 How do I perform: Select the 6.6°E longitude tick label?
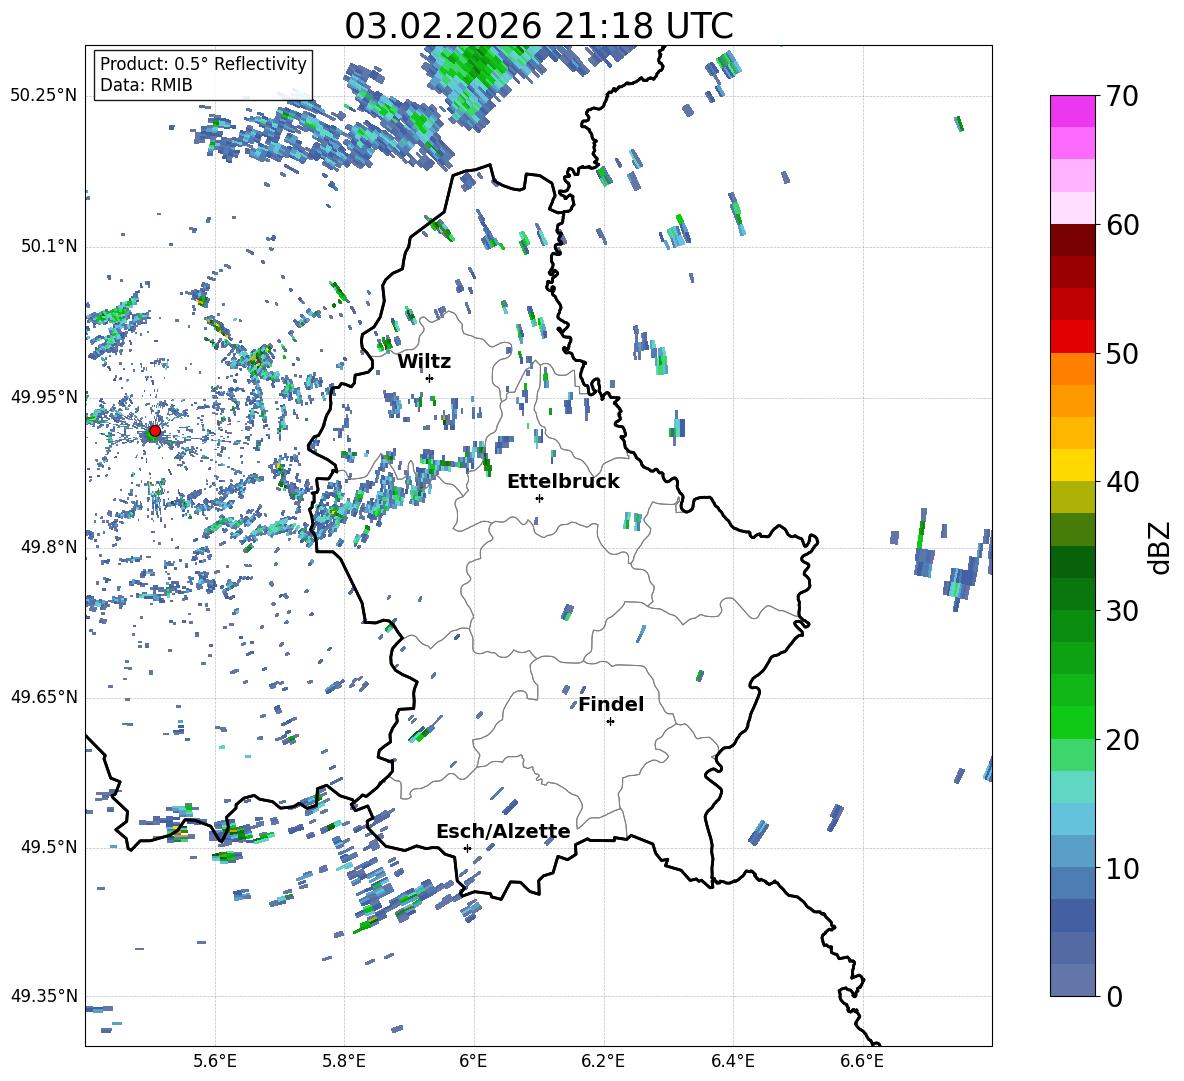tap(861, 1059)
